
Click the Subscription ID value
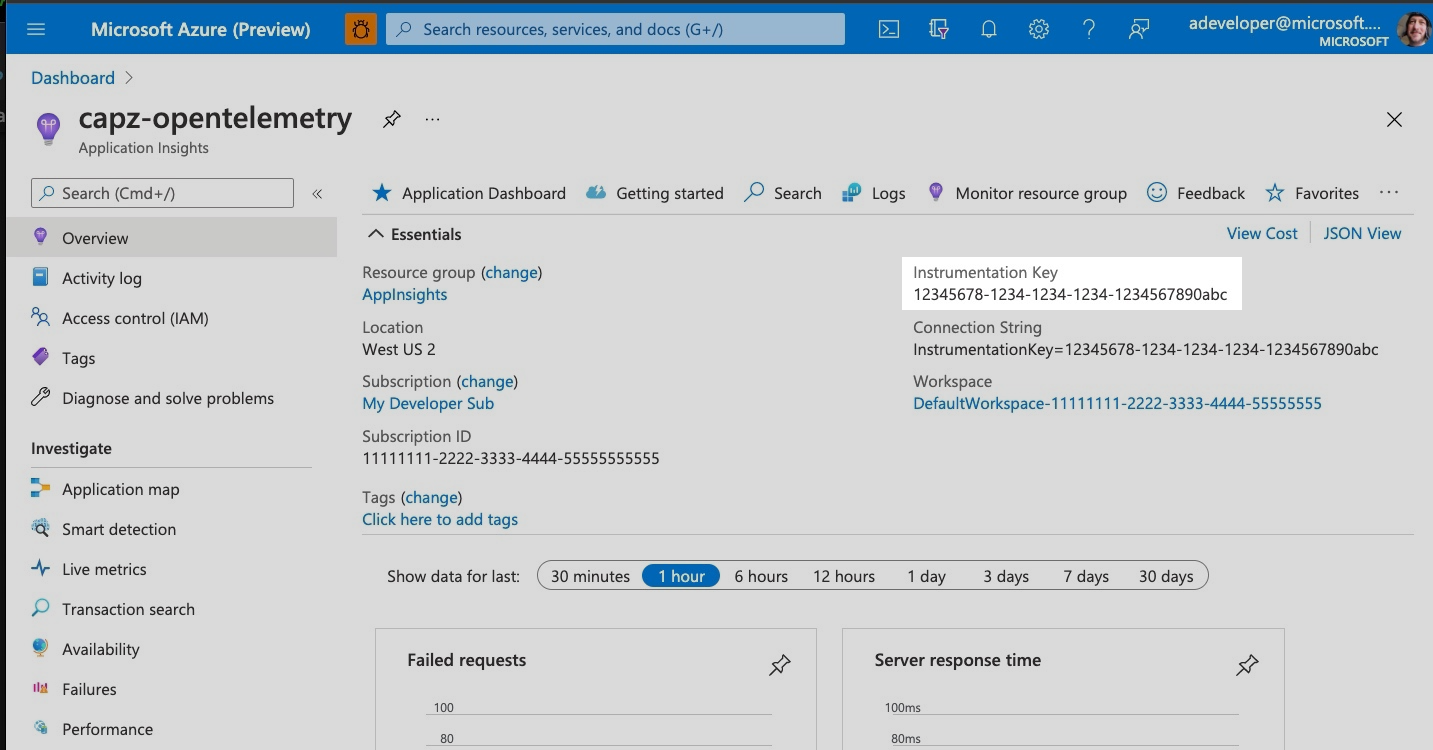click(511, 458)
